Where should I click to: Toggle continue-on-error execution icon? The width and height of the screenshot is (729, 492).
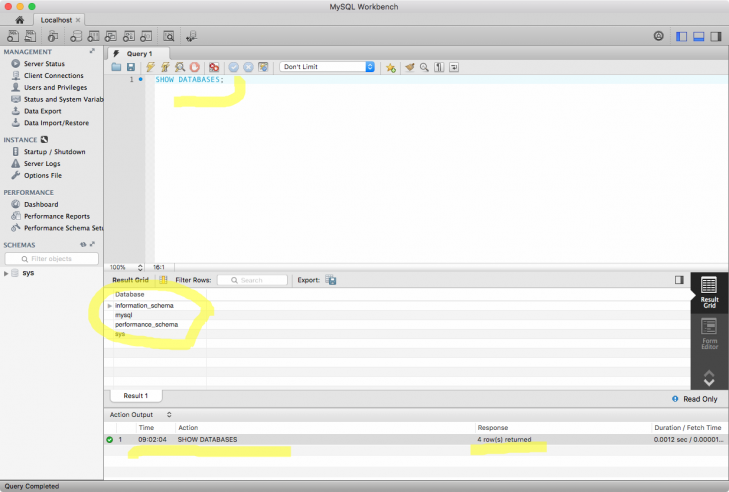(x=214, y=67)
